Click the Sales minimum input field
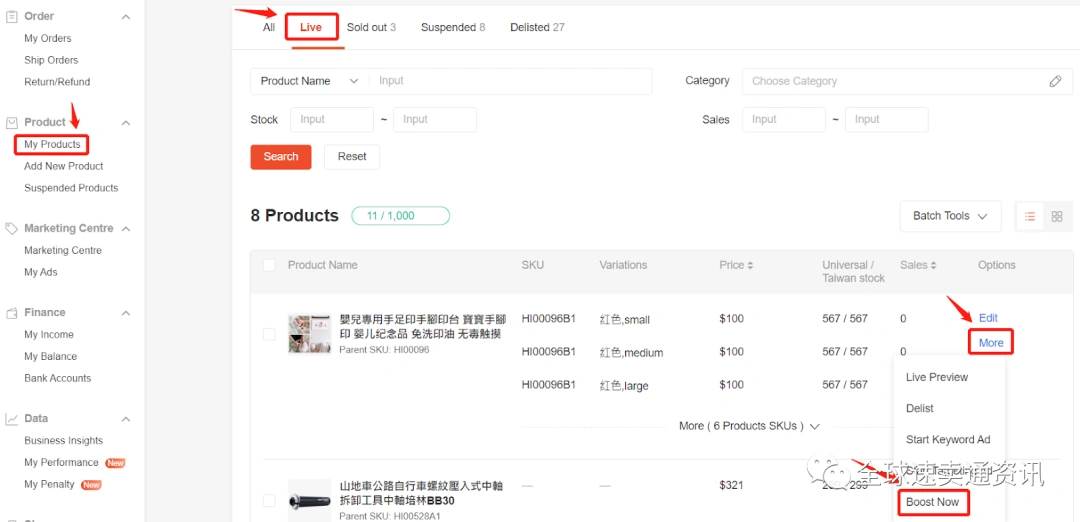 pyautogui.click(x=784, y=120)
